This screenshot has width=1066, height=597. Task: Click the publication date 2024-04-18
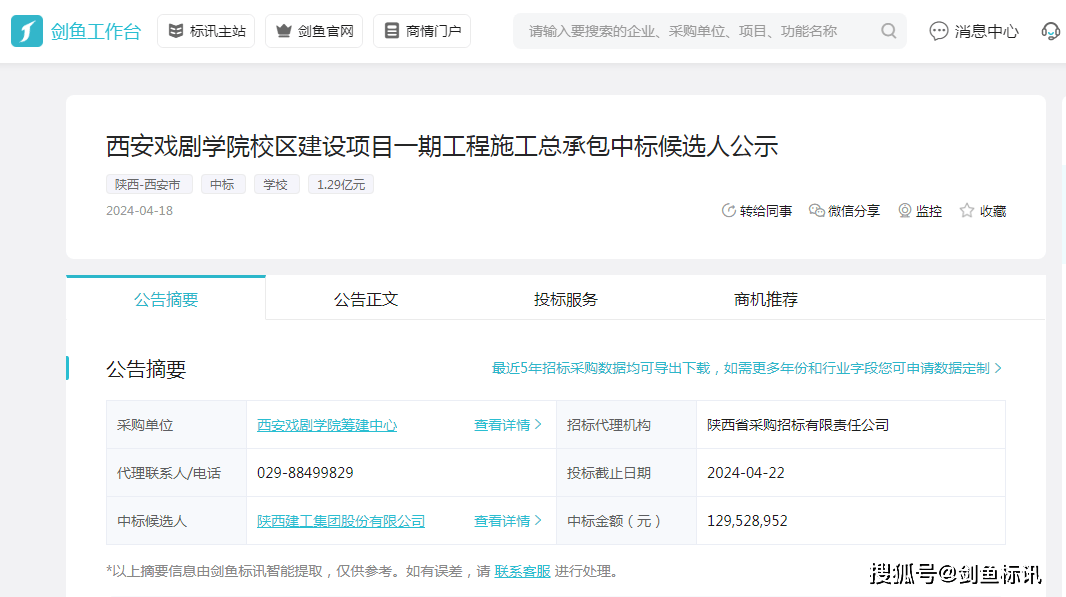(139, 211)
